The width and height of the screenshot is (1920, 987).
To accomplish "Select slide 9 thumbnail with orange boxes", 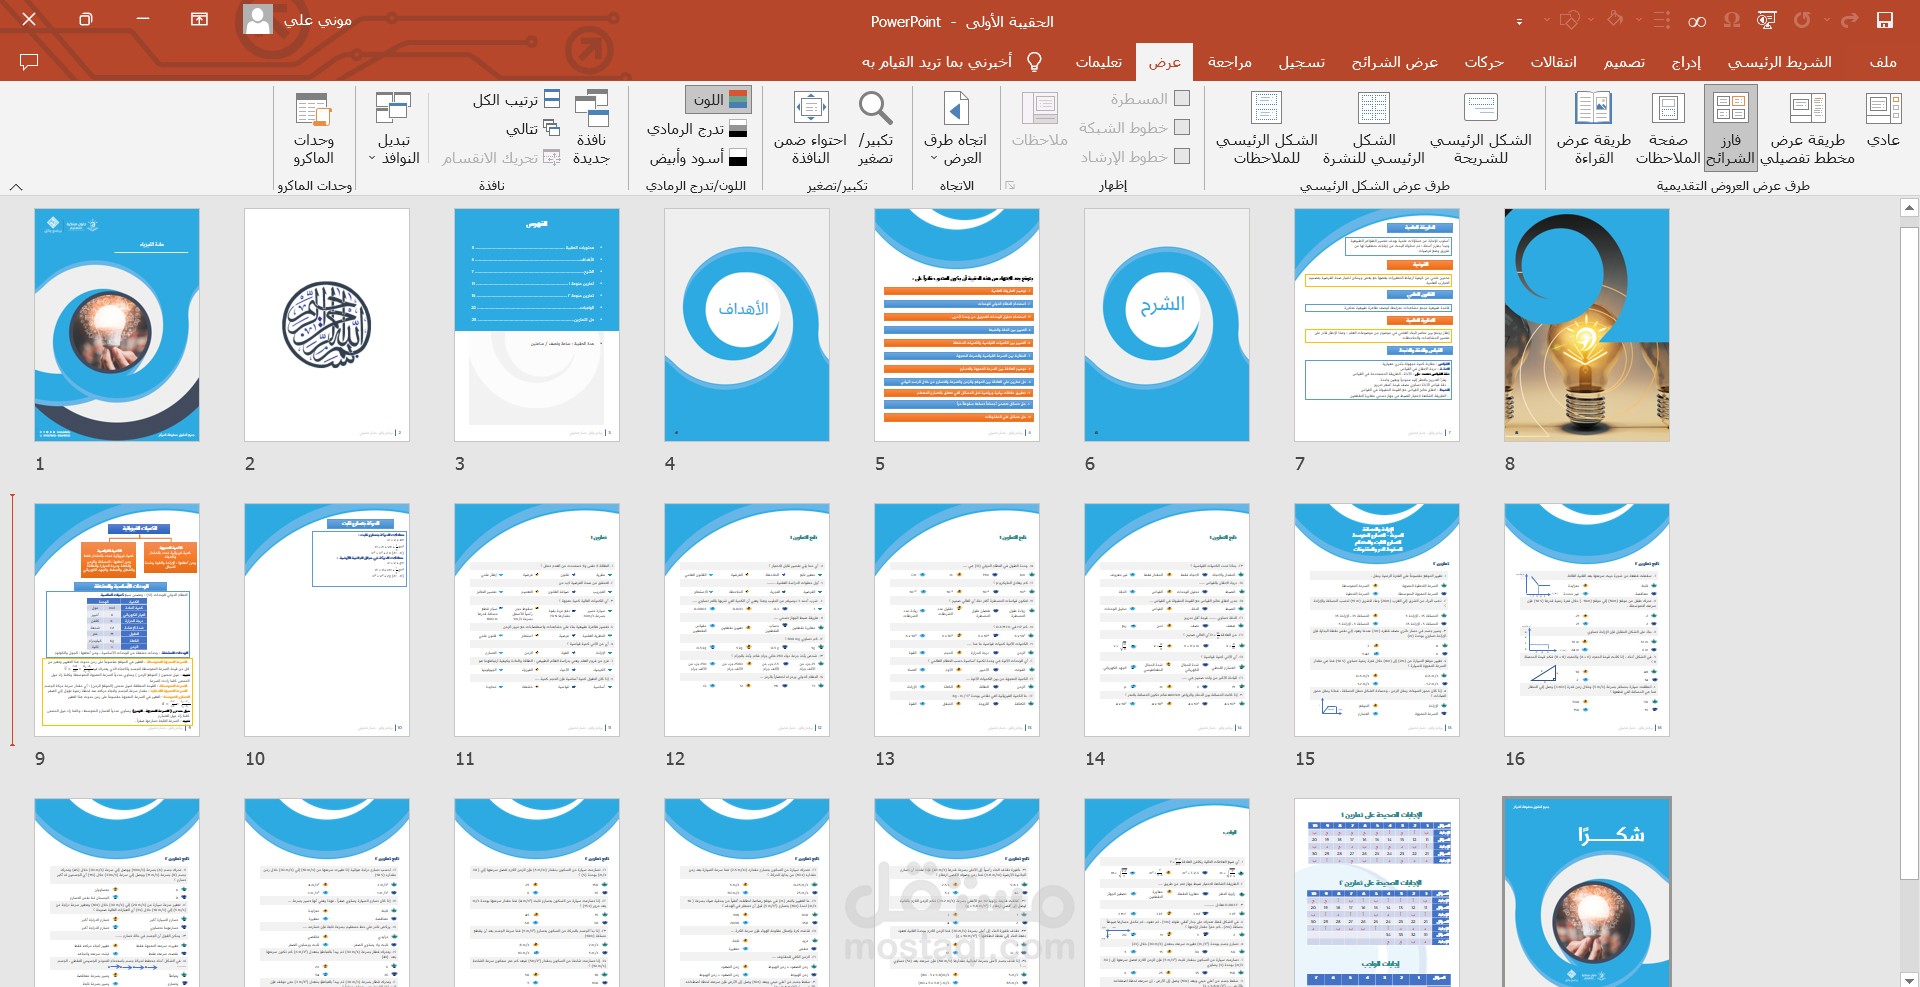I will coord(117,620).
